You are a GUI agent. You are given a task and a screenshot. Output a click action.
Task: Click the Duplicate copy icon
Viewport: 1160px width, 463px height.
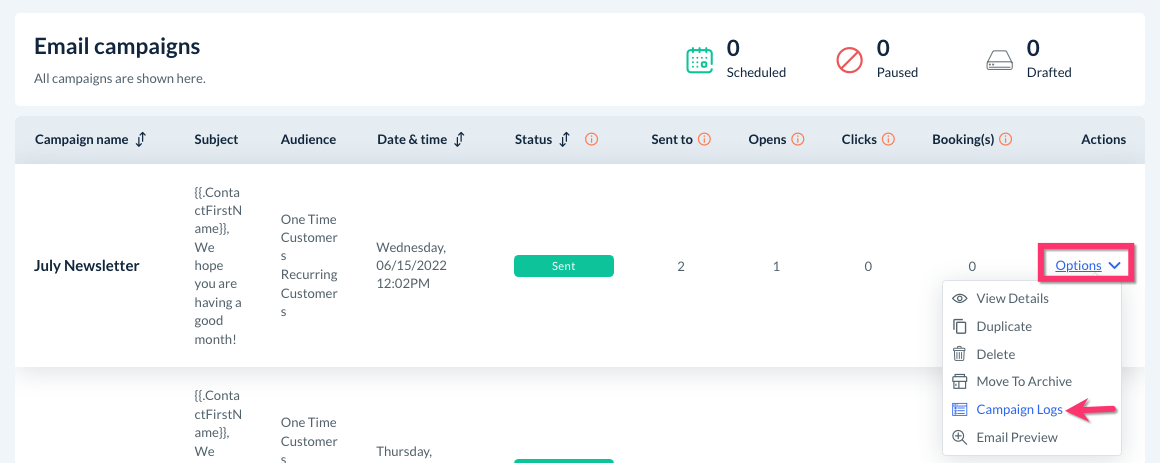[x=960, y=326]
